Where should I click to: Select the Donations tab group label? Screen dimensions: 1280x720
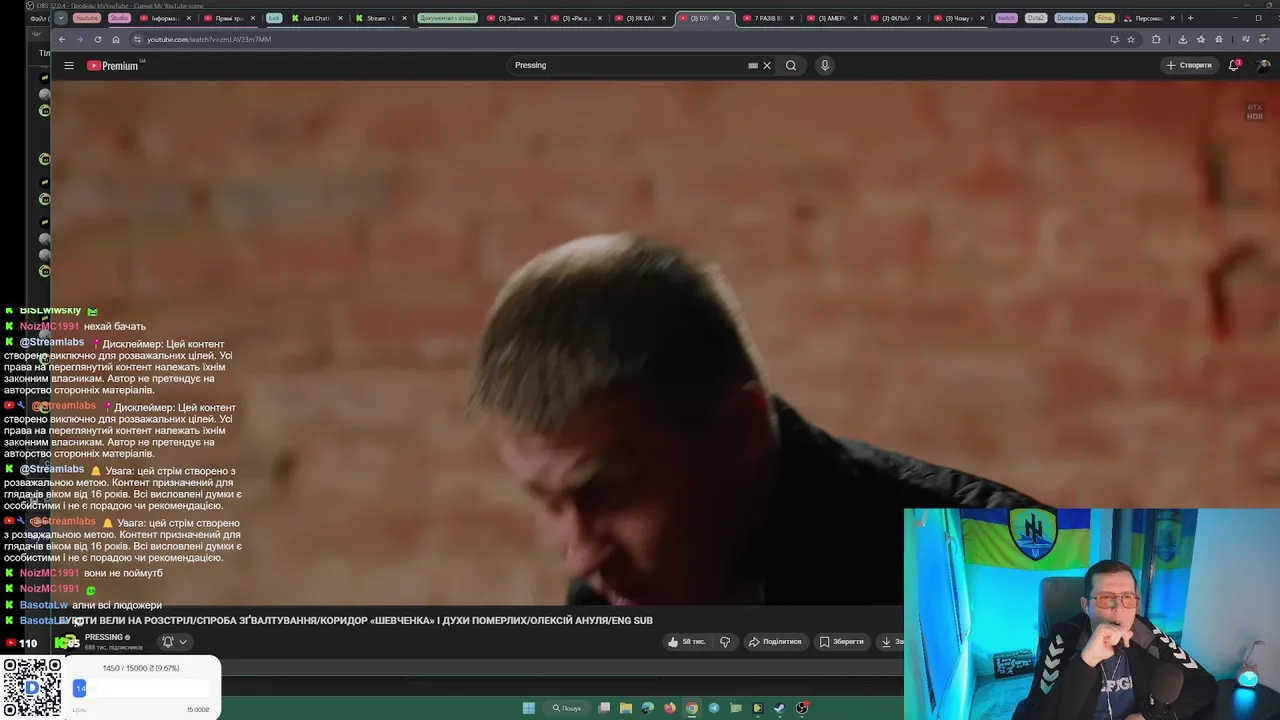(1070, 18)
